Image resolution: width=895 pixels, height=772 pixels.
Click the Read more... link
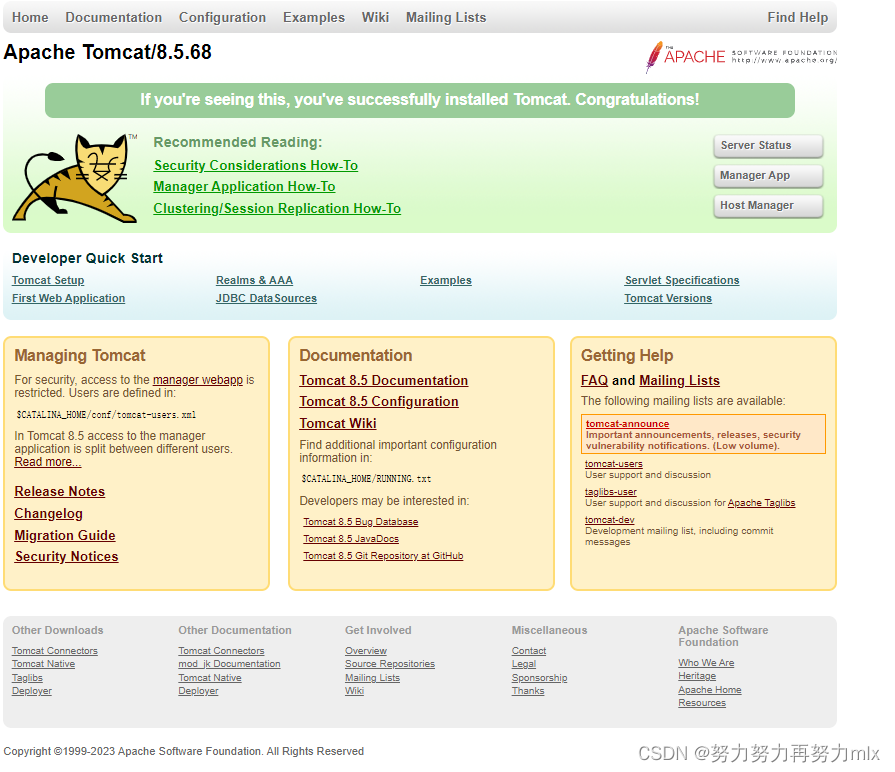click(48, 462)
